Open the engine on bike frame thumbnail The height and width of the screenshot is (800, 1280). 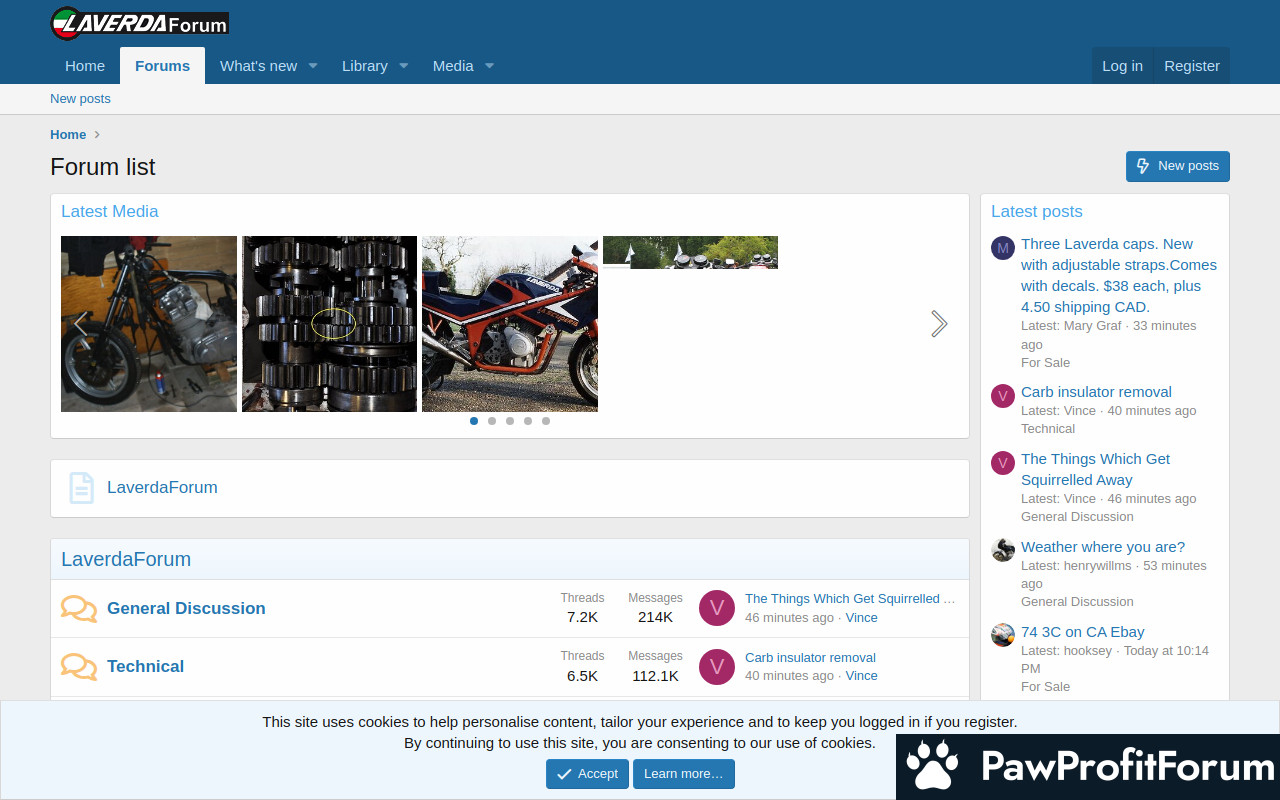pyautogui.click(x=149, y=324)
